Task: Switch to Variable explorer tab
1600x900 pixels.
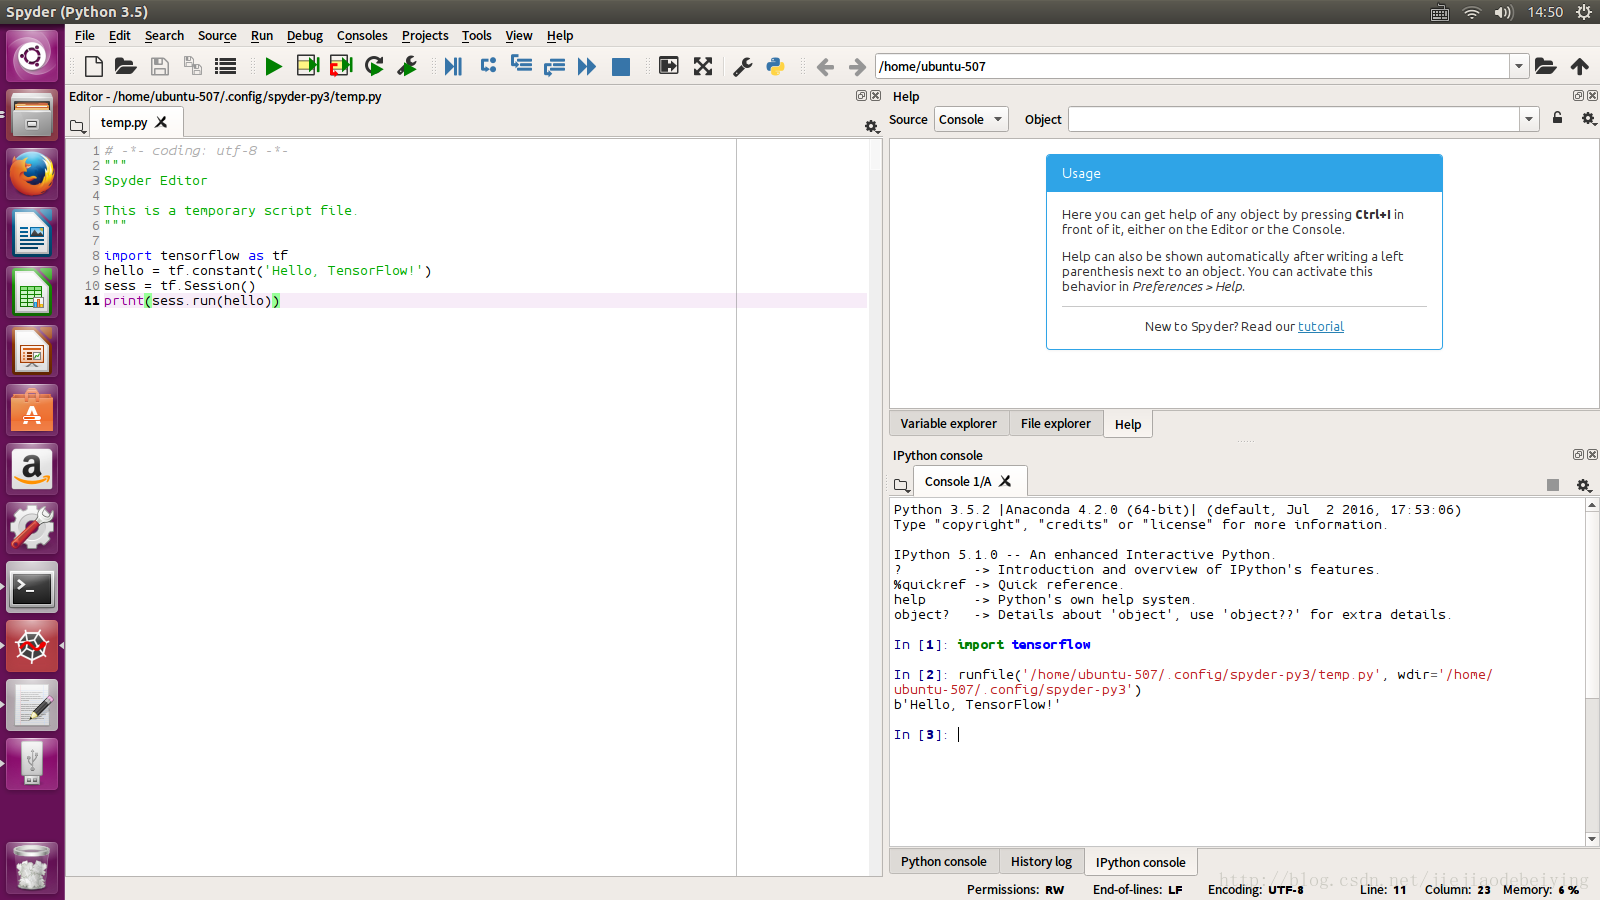Action: tap(948, 423)
